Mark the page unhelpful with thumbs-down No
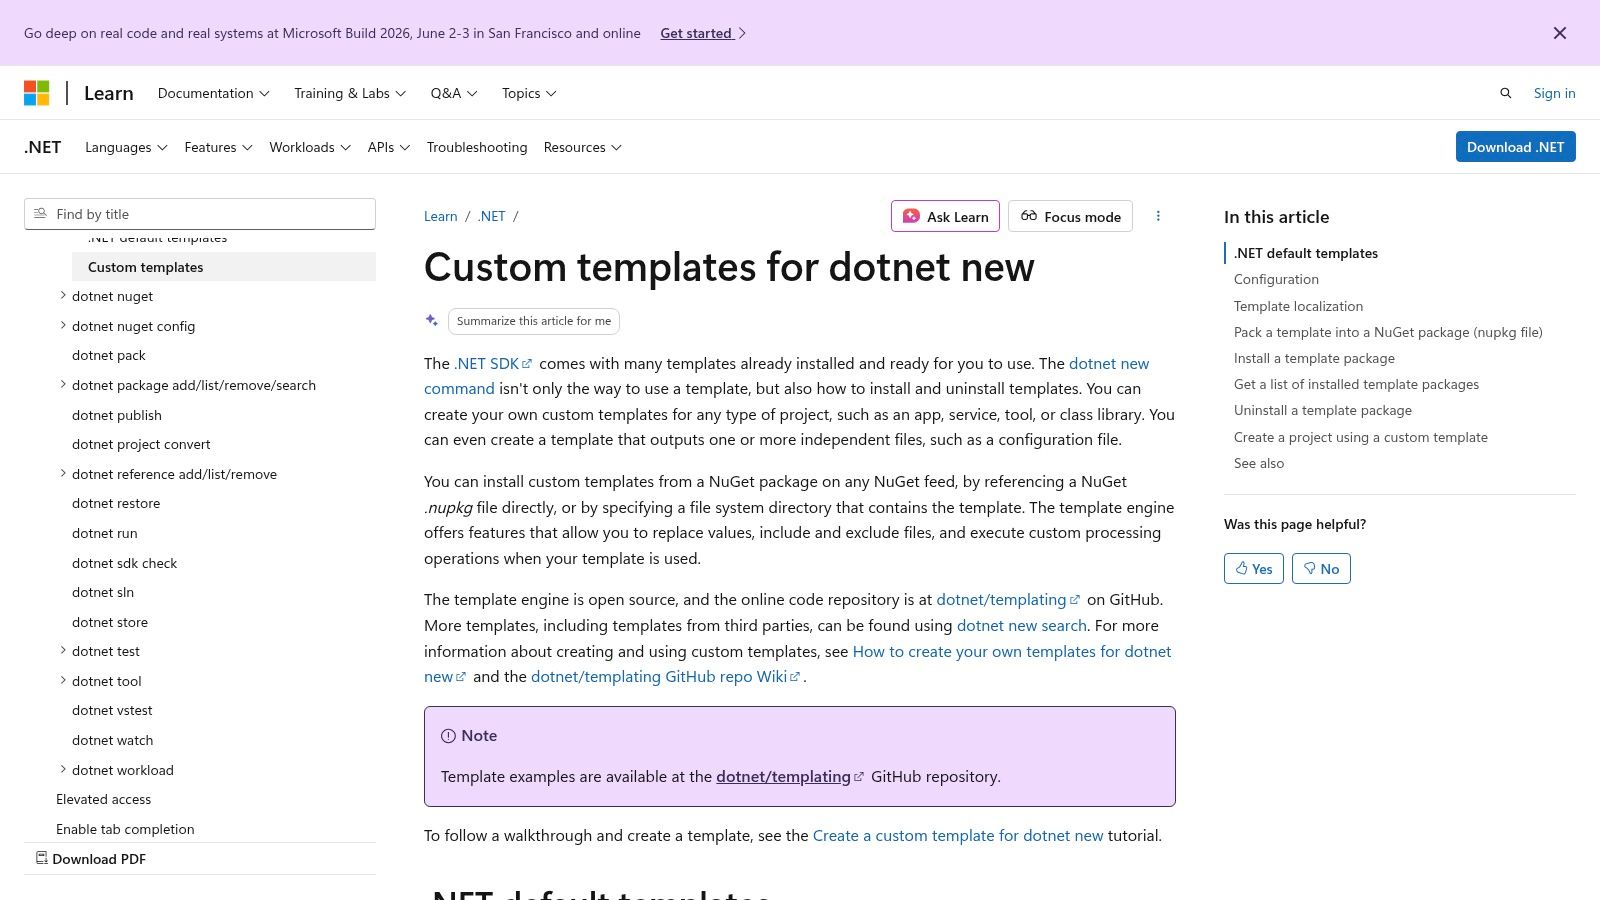The image size is (1600, 900). 1321,568
